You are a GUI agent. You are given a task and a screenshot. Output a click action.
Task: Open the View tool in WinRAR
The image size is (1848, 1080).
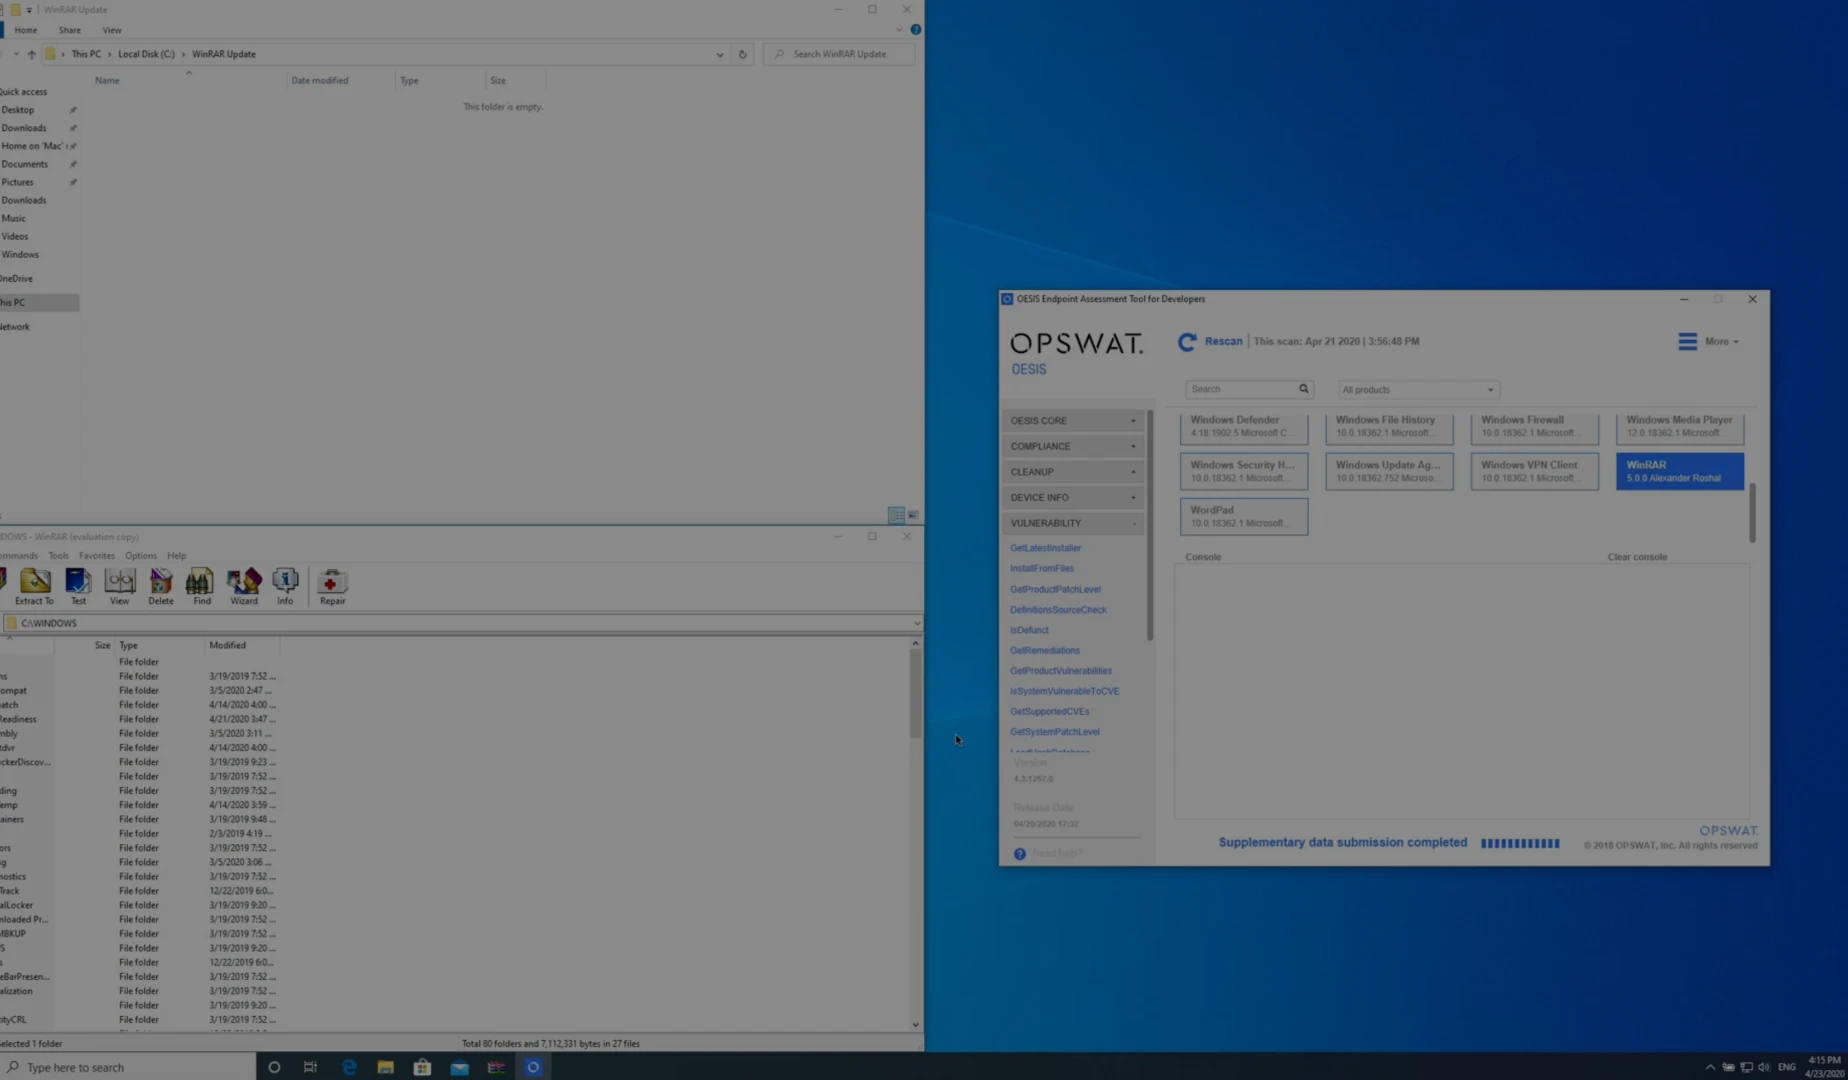click(x=119, y=586)
